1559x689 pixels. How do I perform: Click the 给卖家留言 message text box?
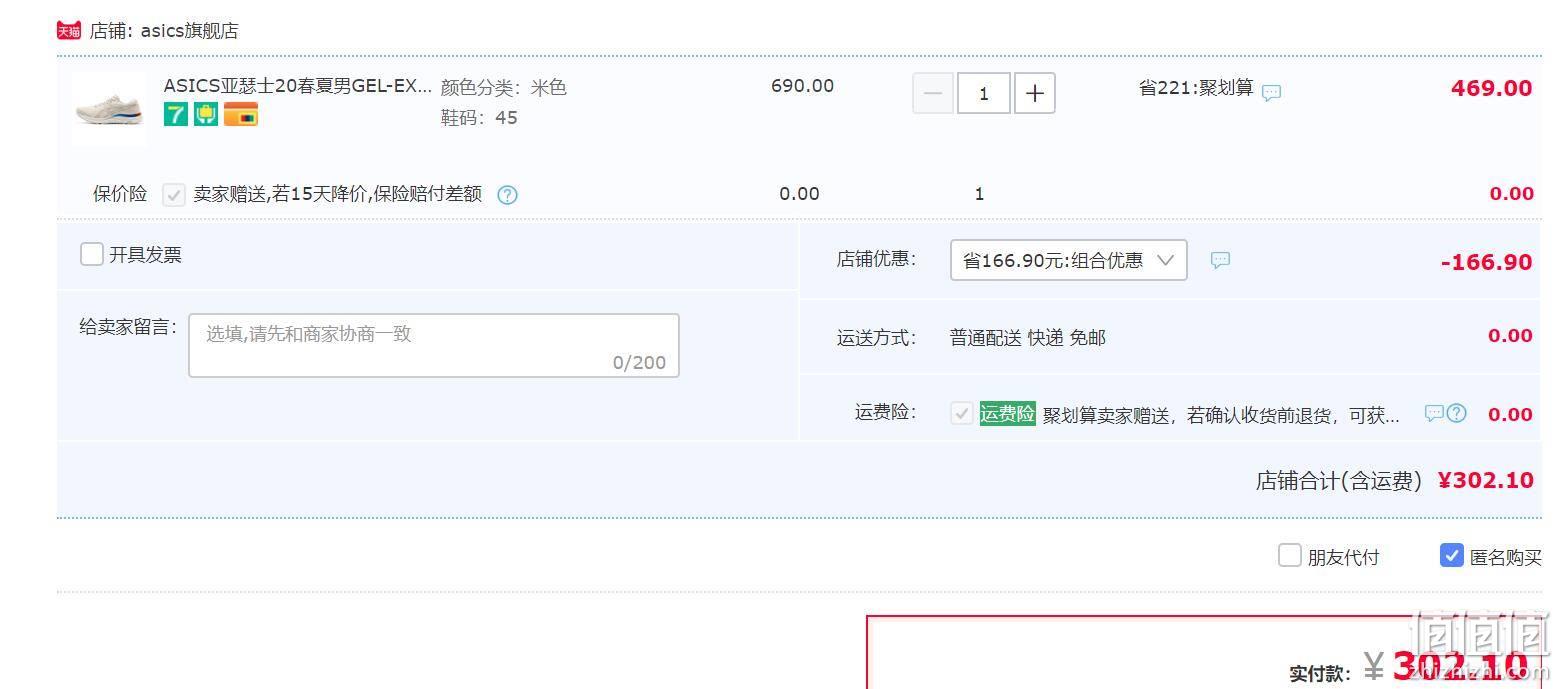tap(434, 345)
